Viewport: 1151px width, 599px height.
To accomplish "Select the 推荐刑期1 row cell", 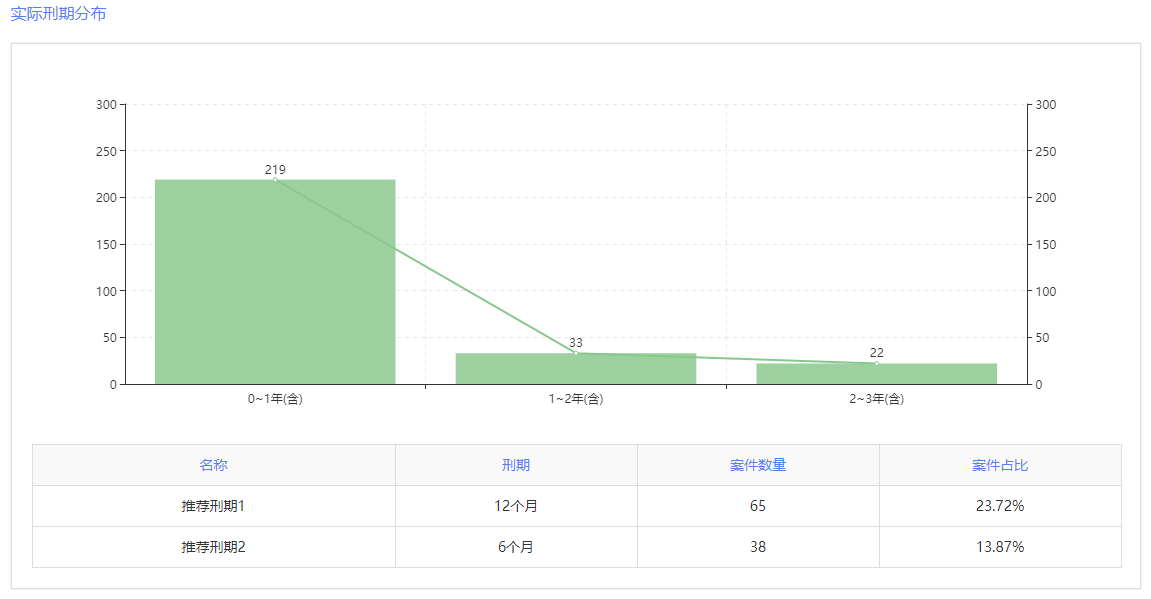I will point(214,506).
